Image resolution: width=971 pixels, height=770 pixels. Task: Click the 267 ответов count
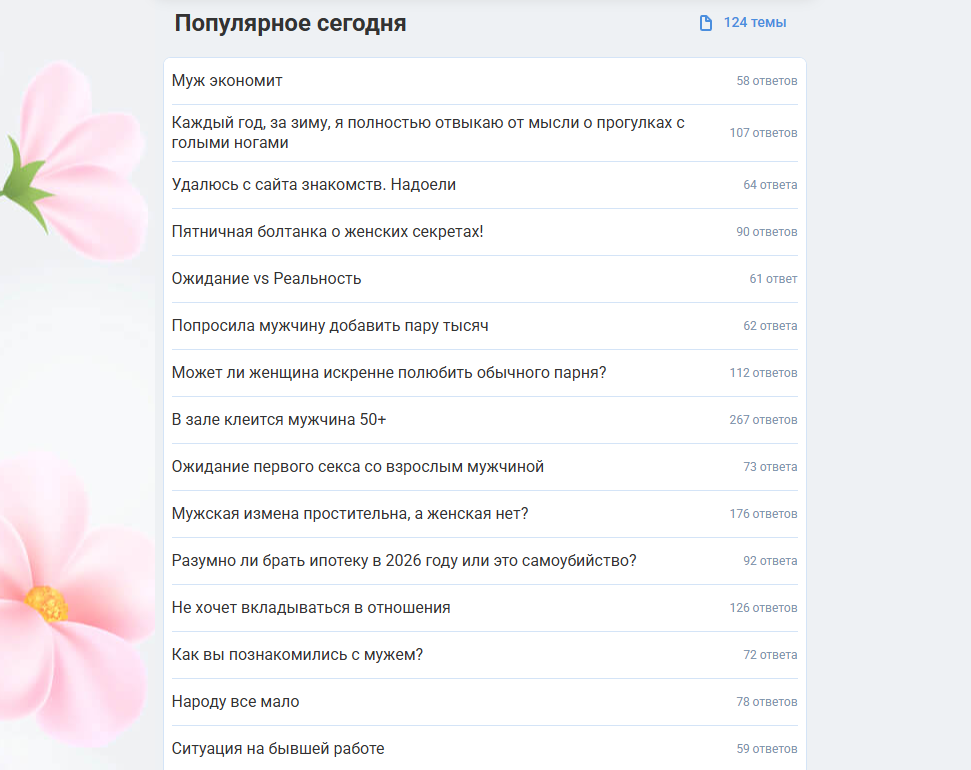click(x=763, y=421)
